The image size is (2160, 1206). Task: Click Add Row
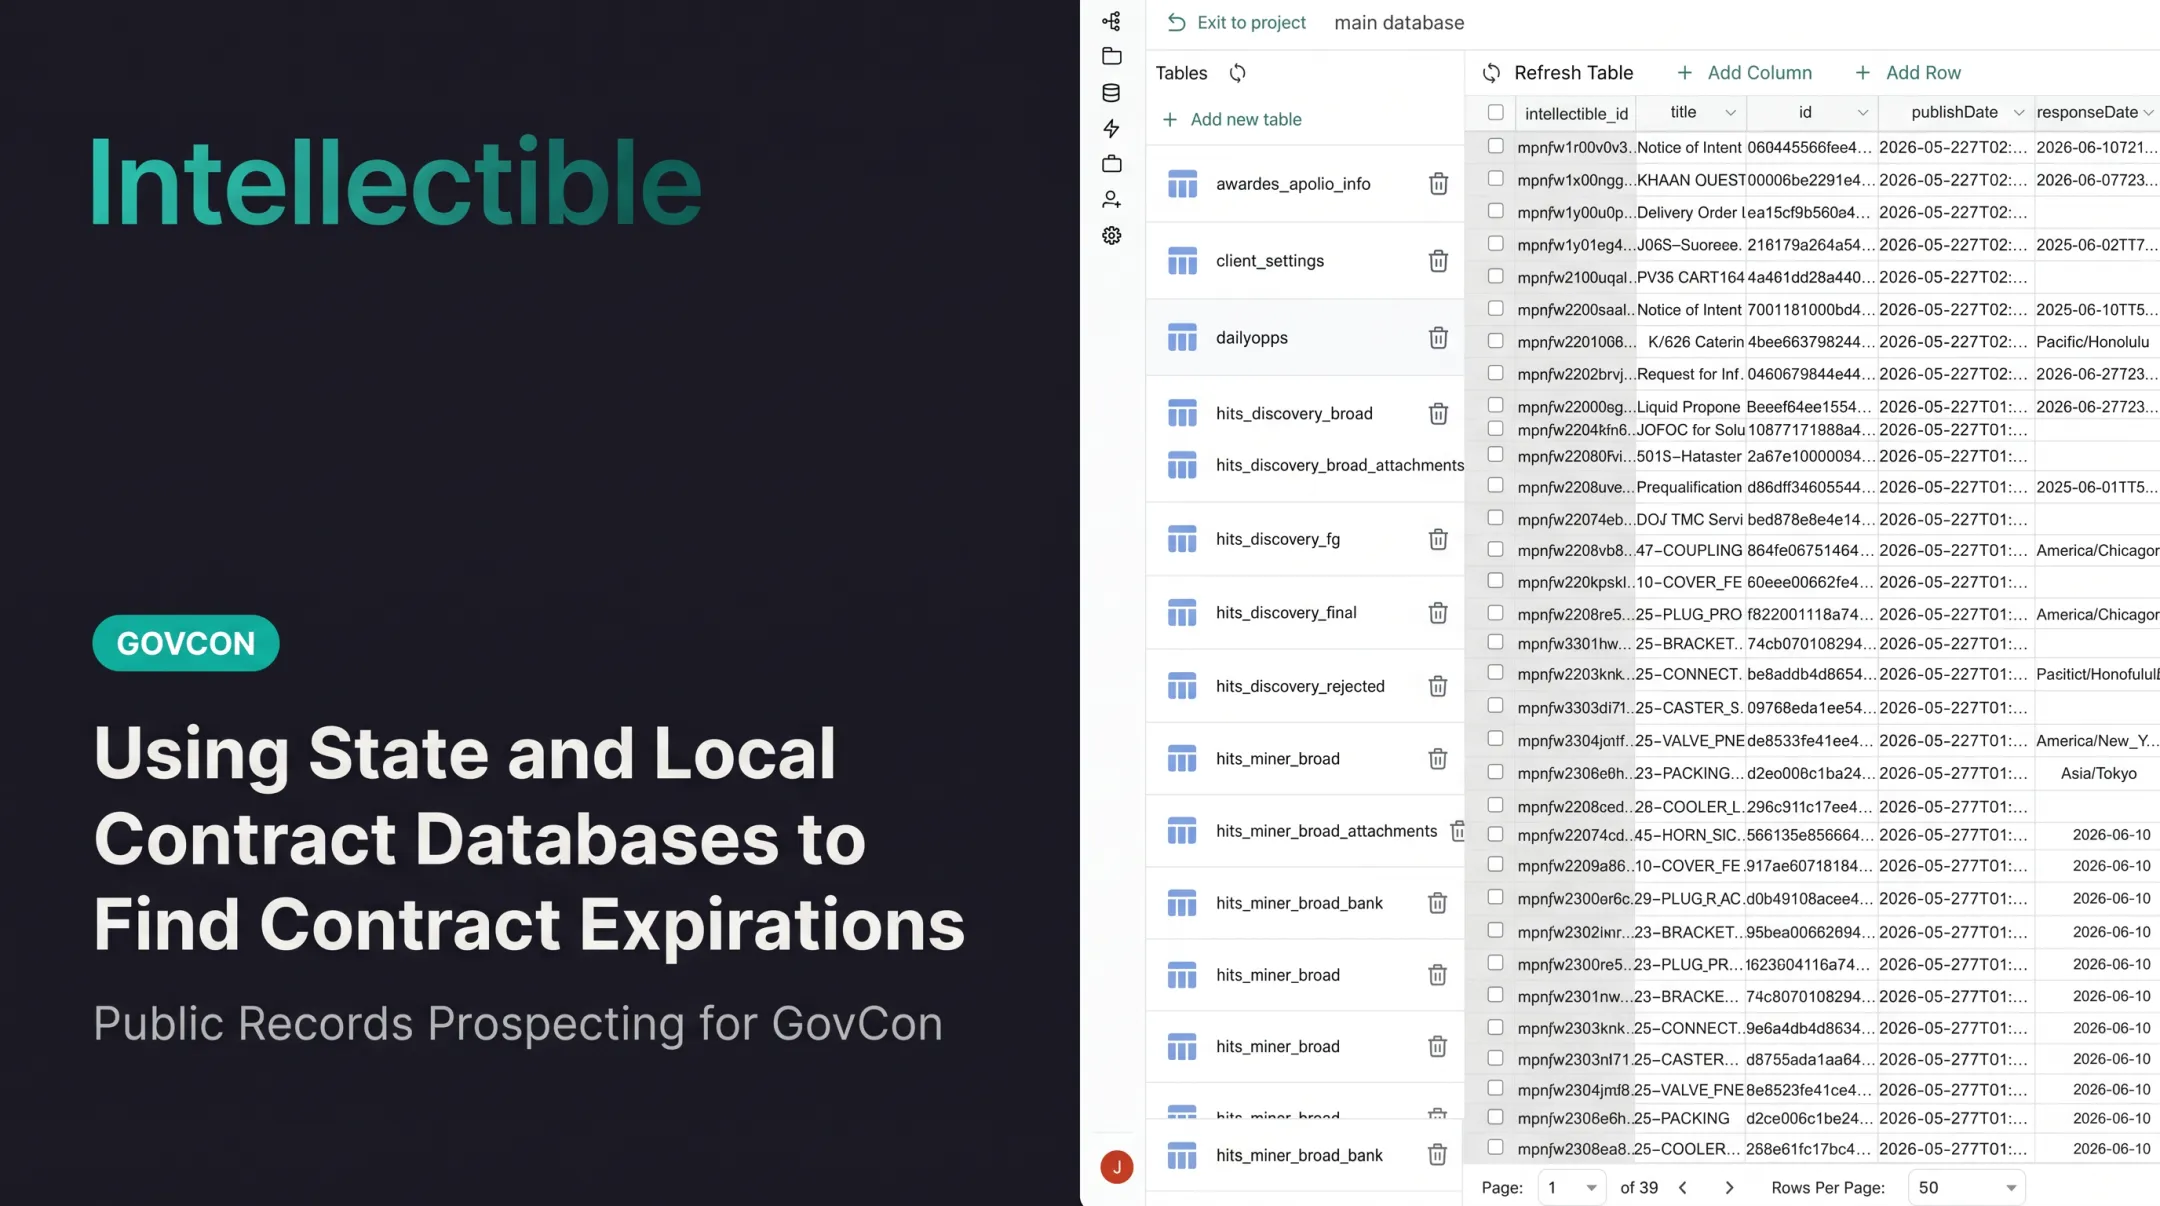tap(1908, 73)
